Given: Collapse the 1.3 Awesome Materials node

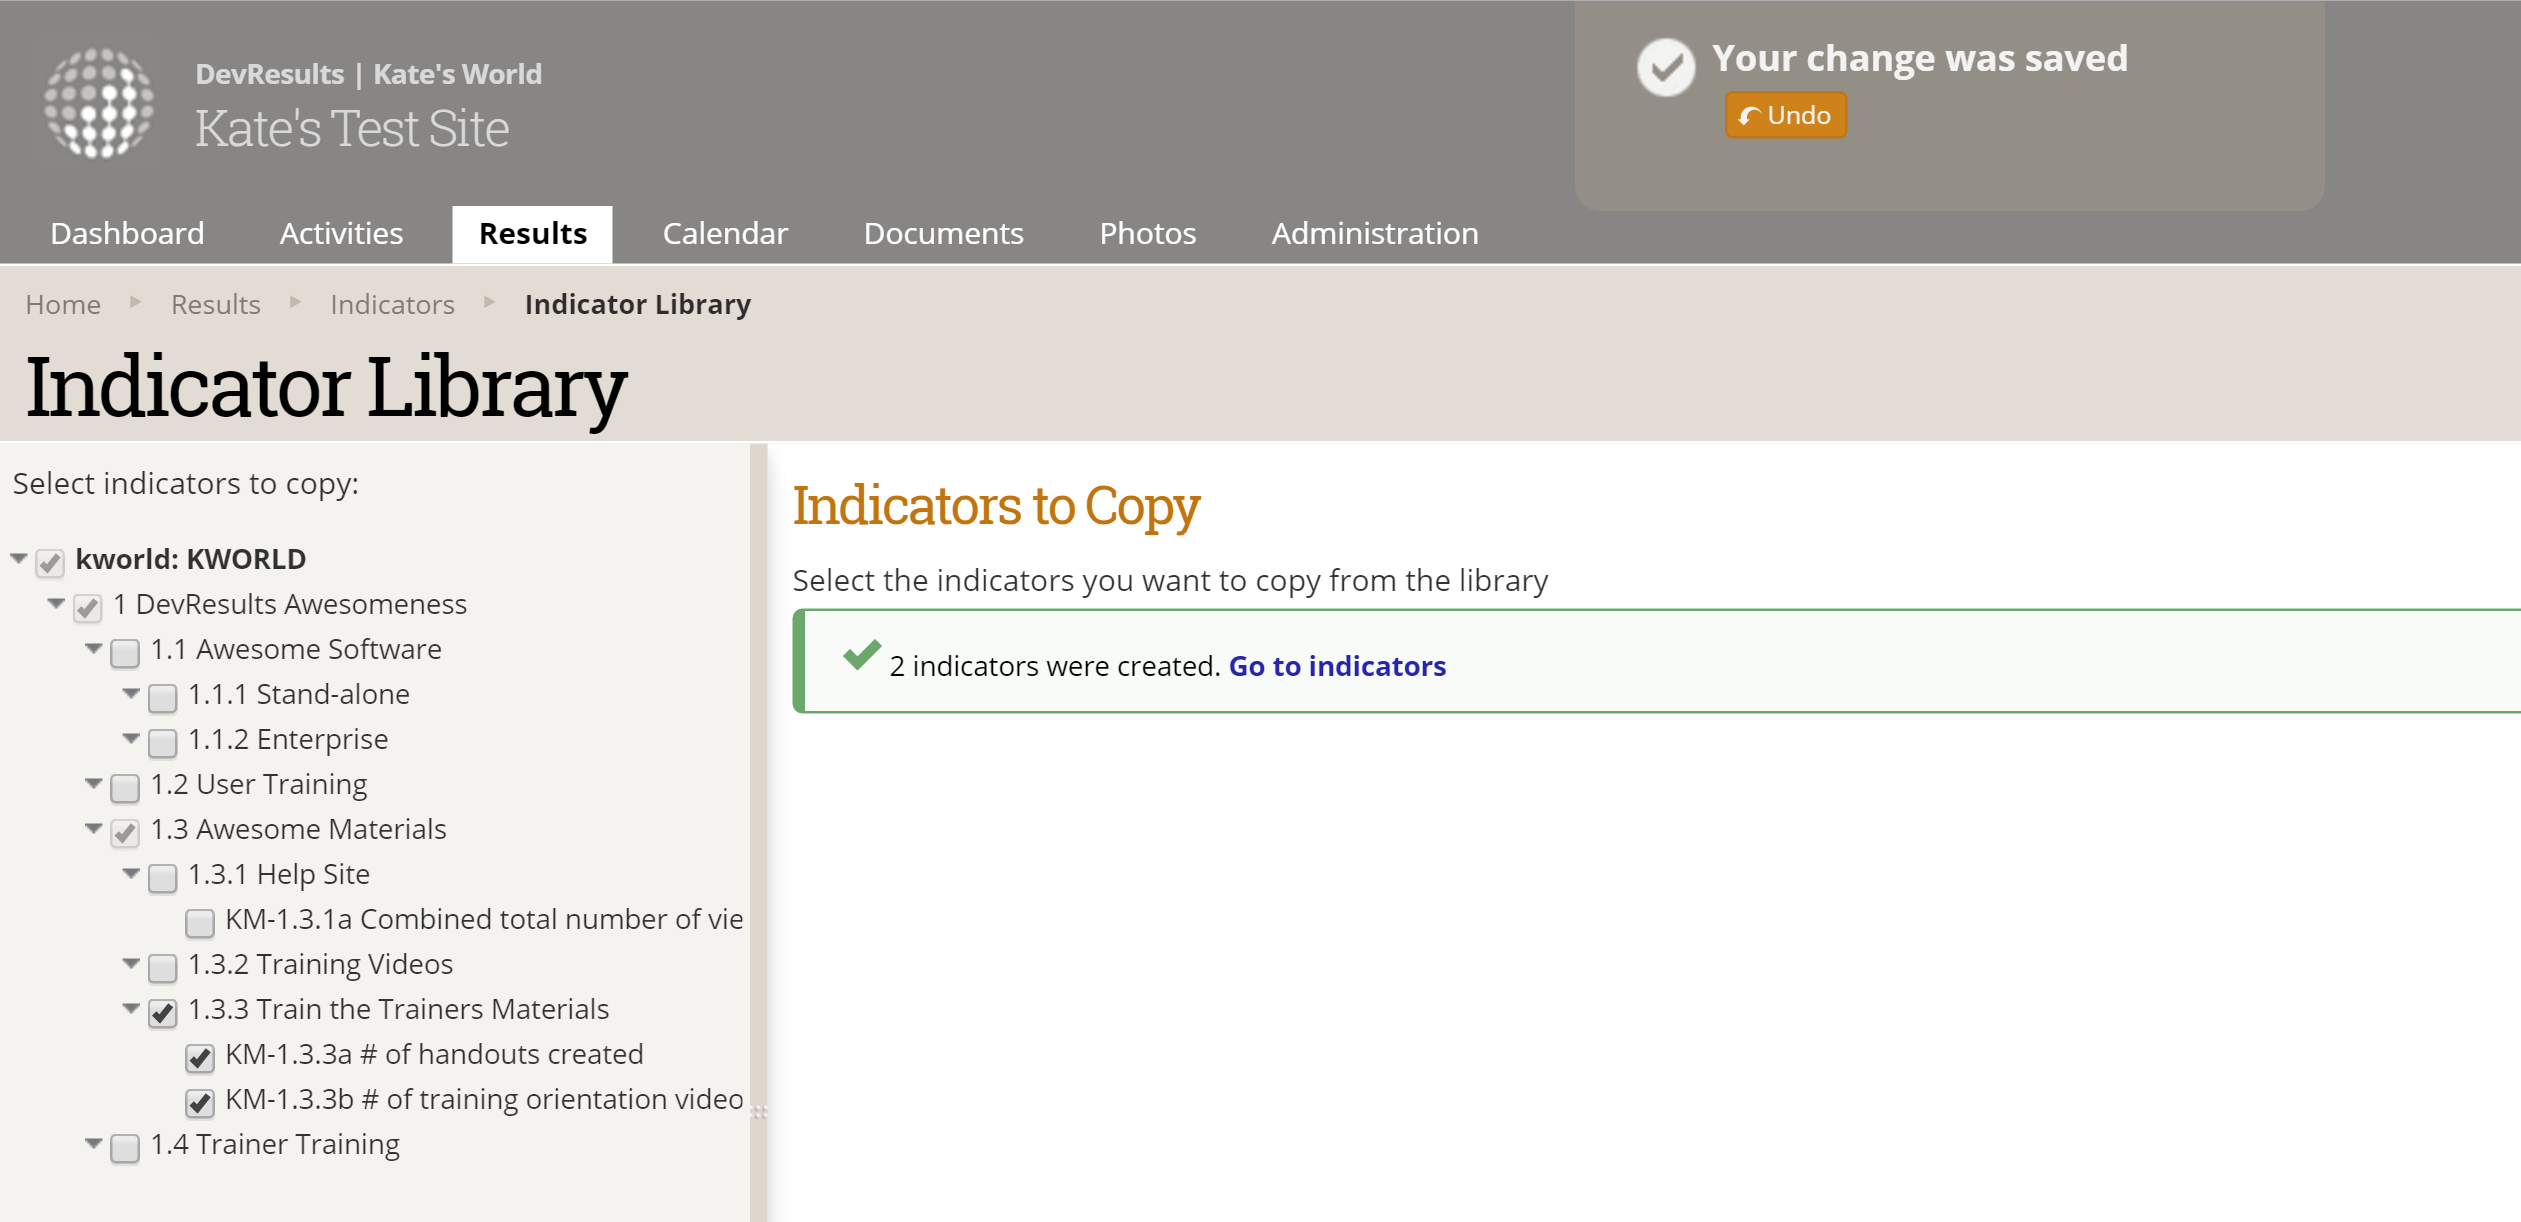Looking at the screenshot, I should [94, 828].
